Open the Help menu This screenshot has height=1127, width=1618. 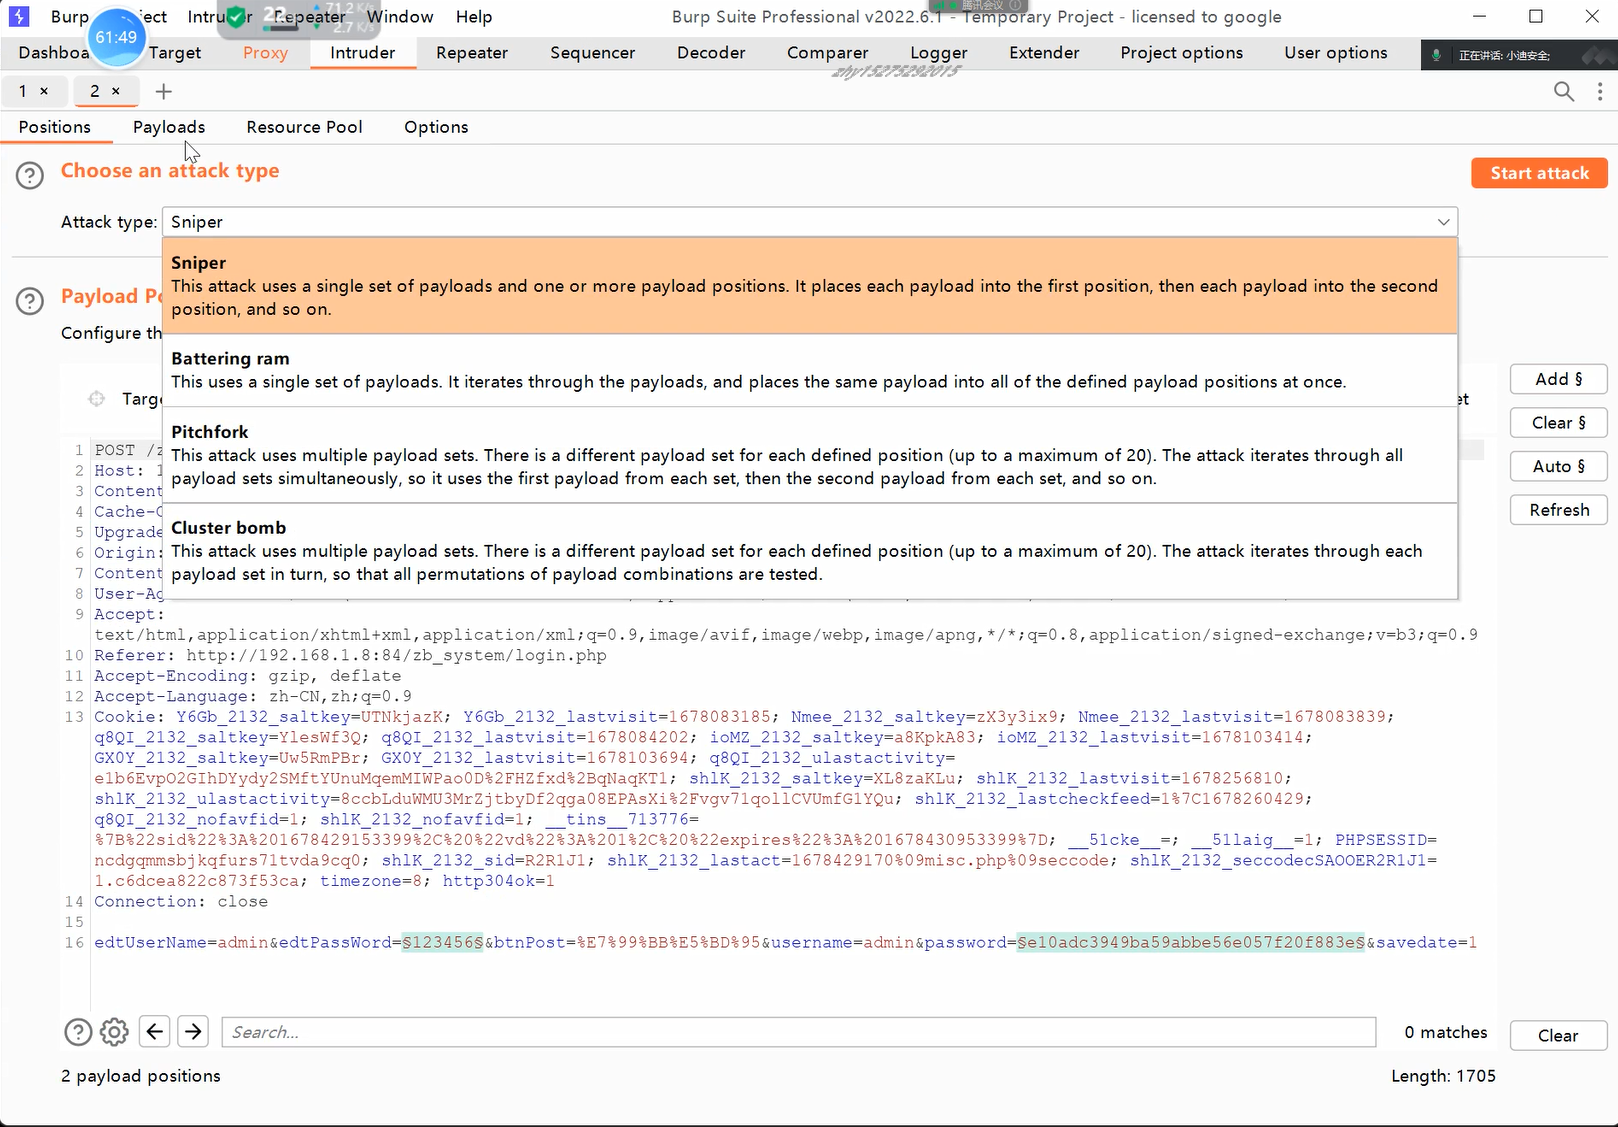click(x=474, y=17)
